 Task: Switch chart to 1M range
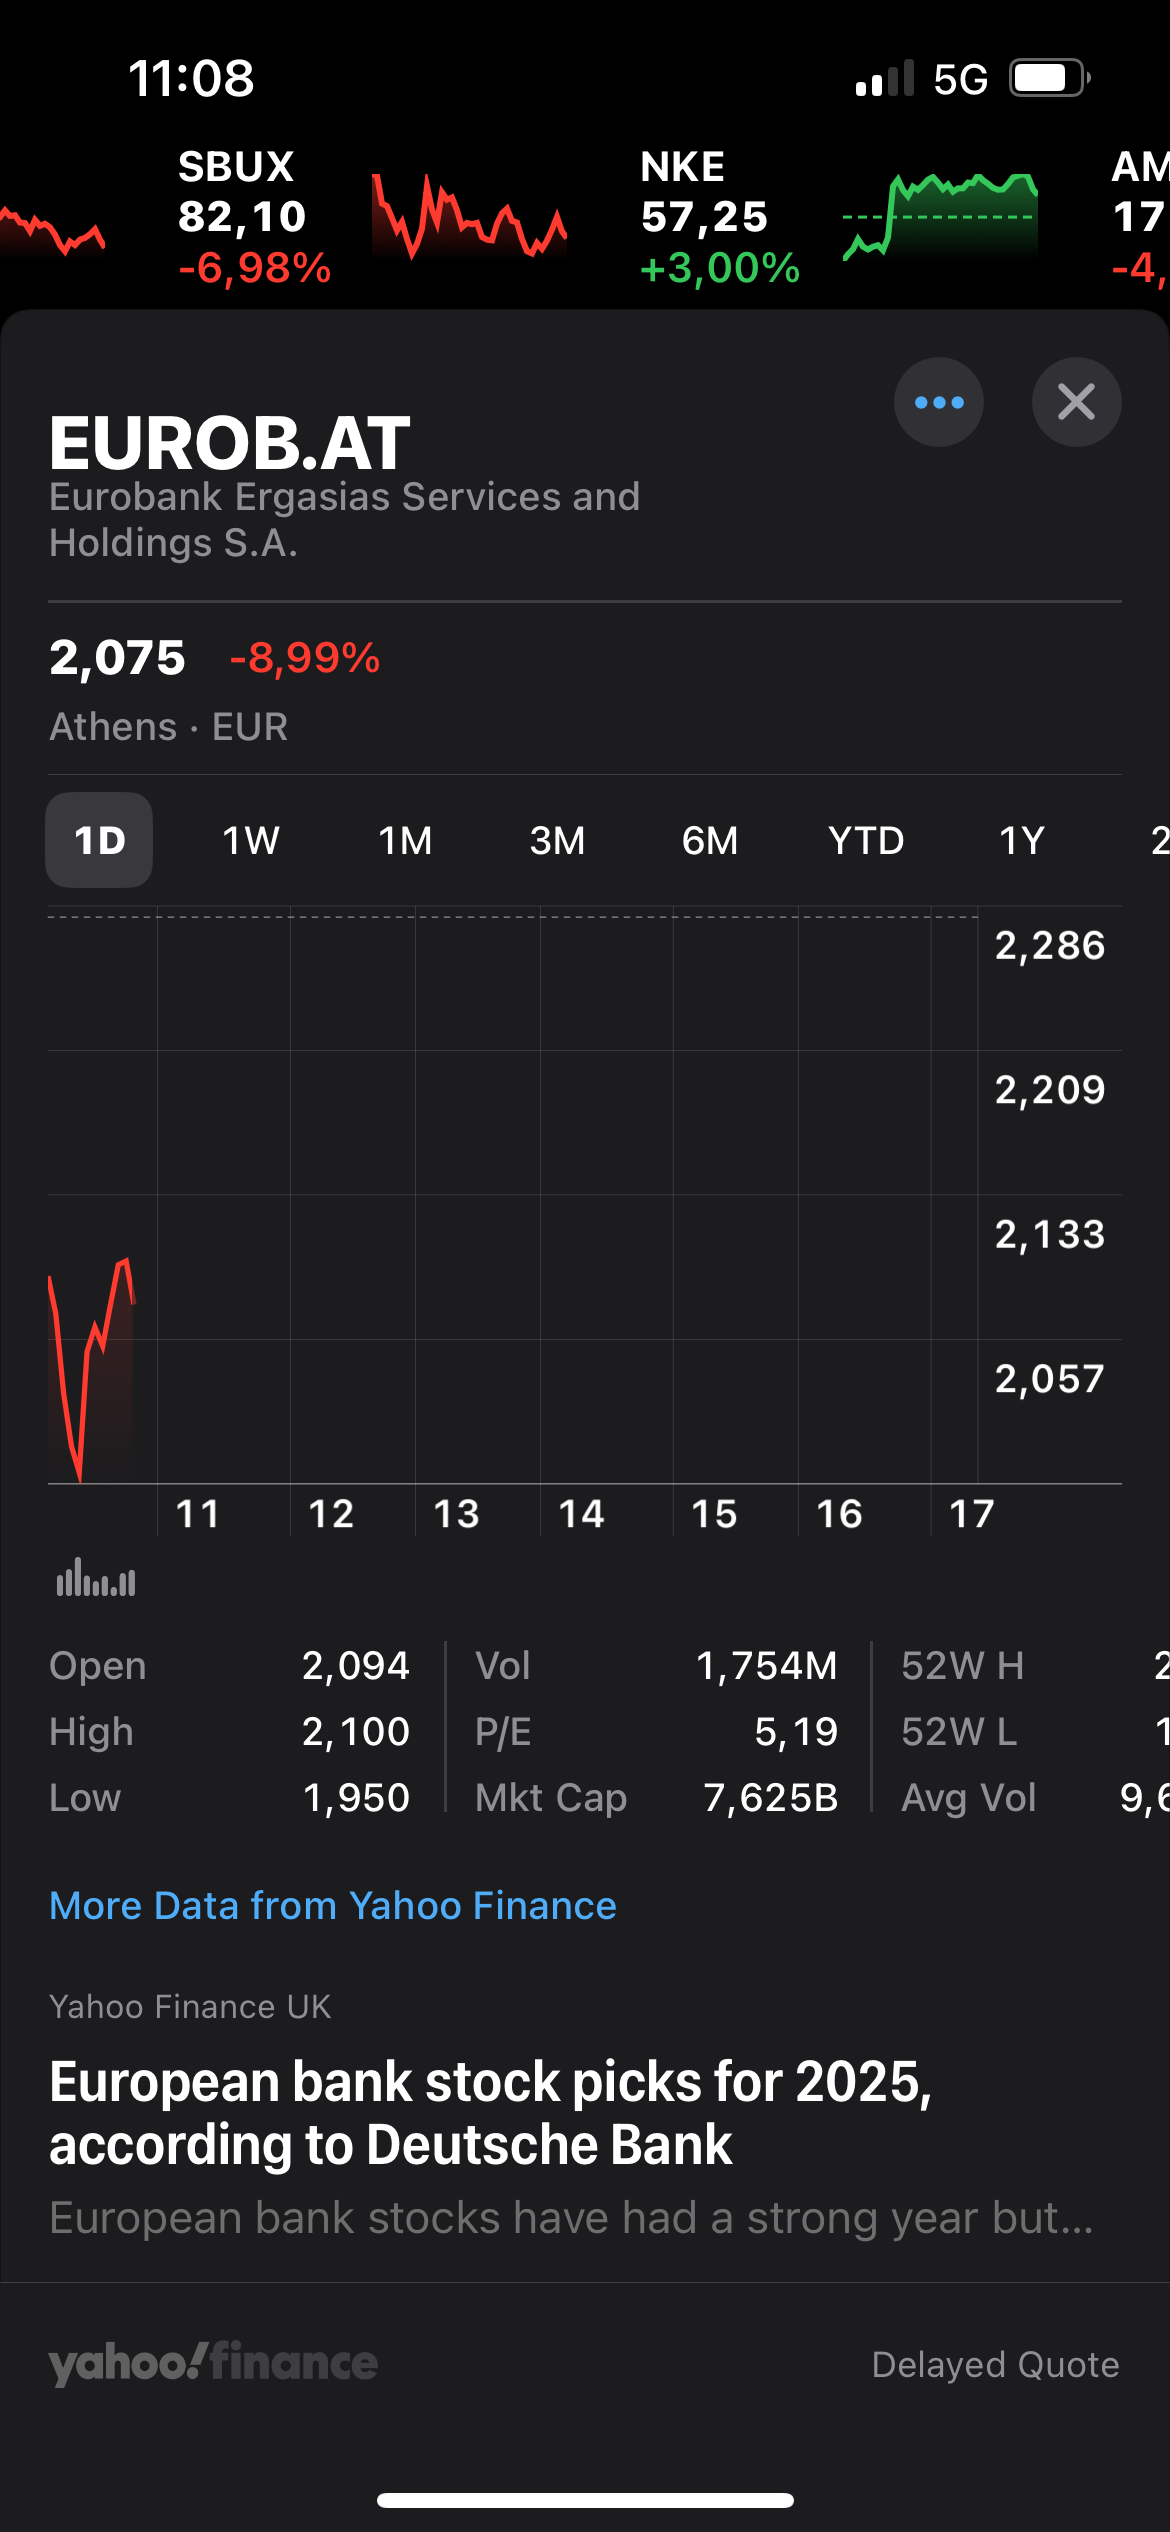tap(405, 840)
